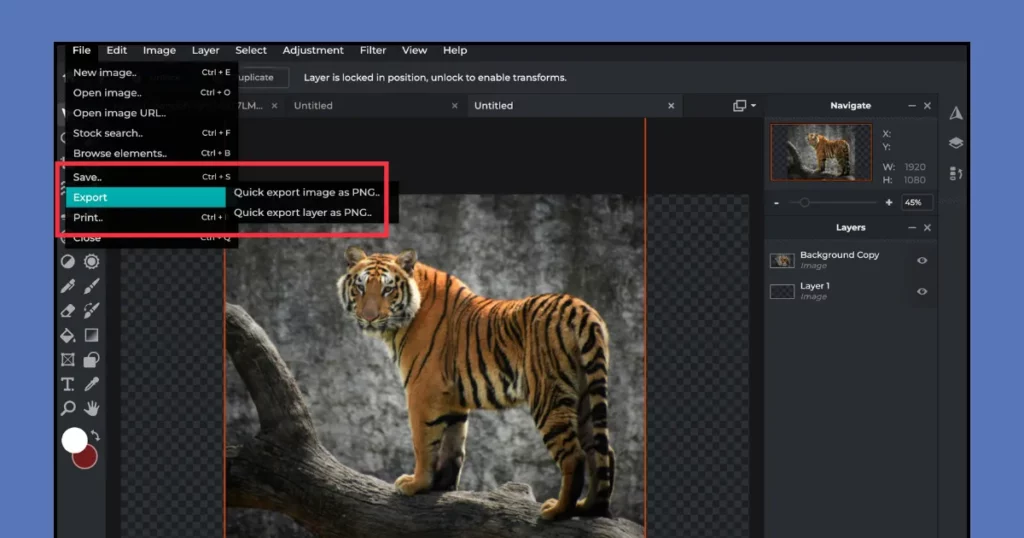The width and height of the screenshot is (1024, 538).
Task: Click the zoom in plus button
Action: (x=888, y=203)
